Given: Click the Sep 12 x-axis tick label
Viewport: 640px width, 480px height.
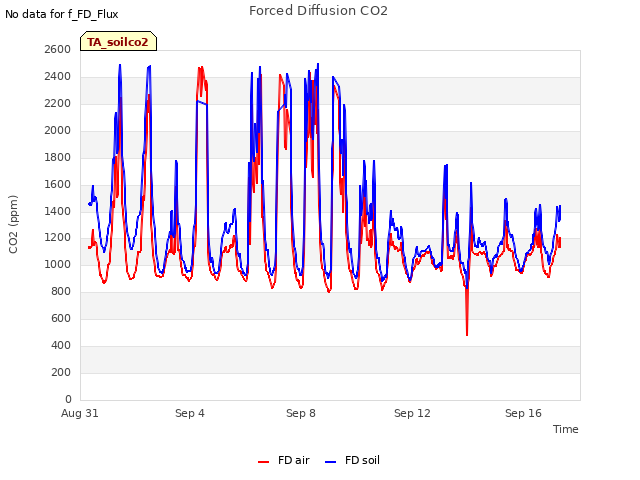Looking at the screenshot, I should (x=412, y=413).
